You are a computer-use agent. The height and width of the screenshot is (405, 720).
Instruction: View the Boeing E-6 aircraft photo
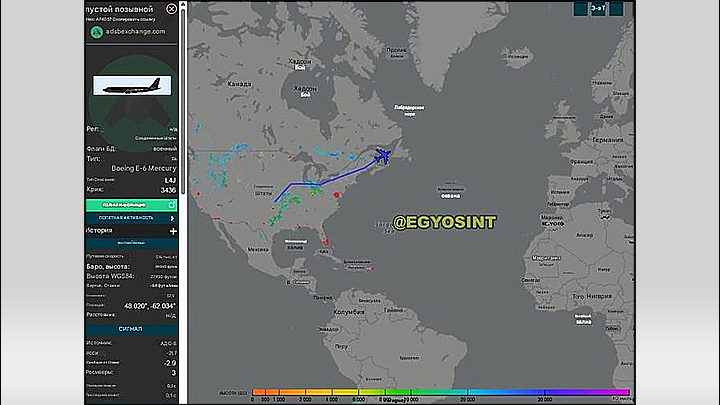[x=132, y=85]
